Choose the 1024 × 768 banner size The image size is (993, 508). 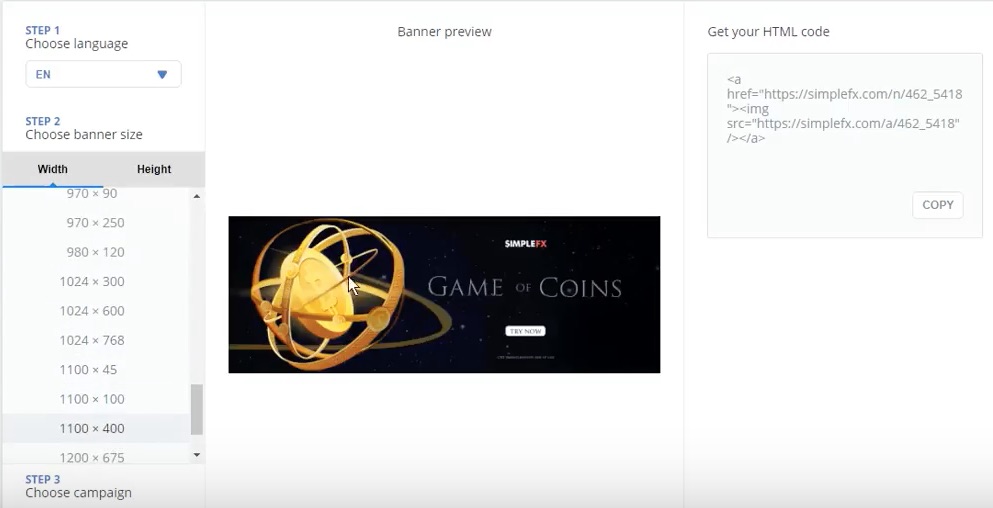[x=92, y=340]
